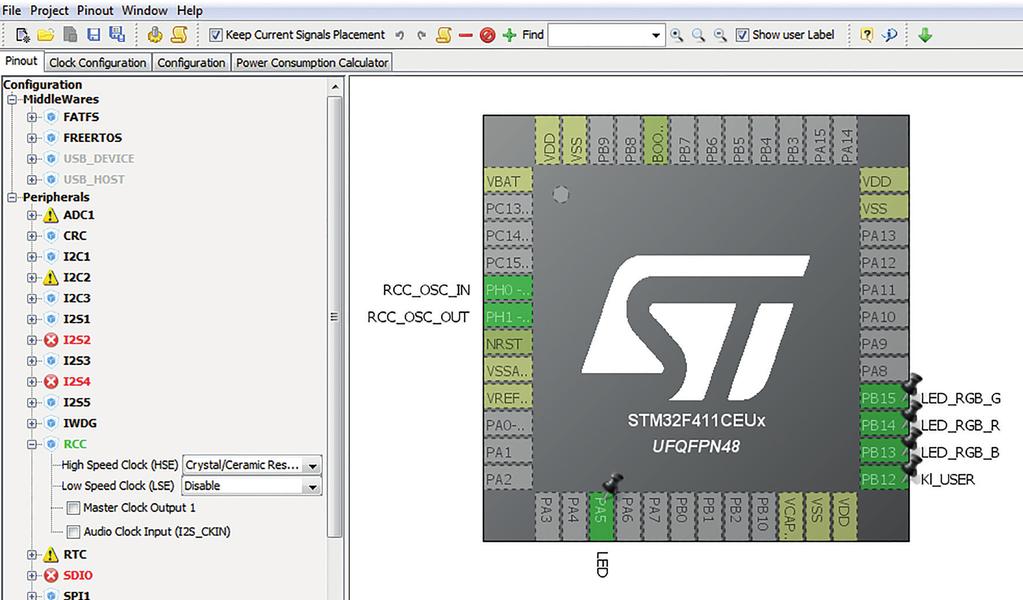Click the yellow scroll icon after Redo

click(x=444, y=35)
